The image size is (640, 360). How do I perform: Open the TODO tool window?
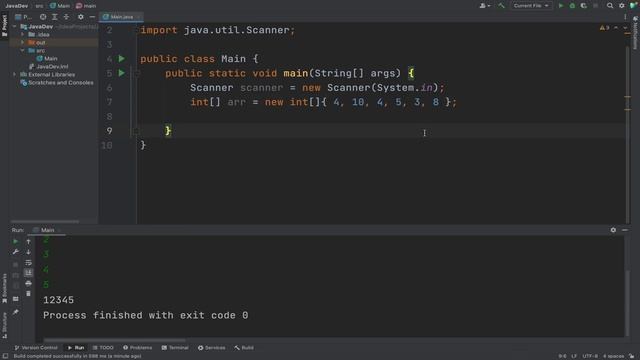pyautogui.click(x=103, y=348)
